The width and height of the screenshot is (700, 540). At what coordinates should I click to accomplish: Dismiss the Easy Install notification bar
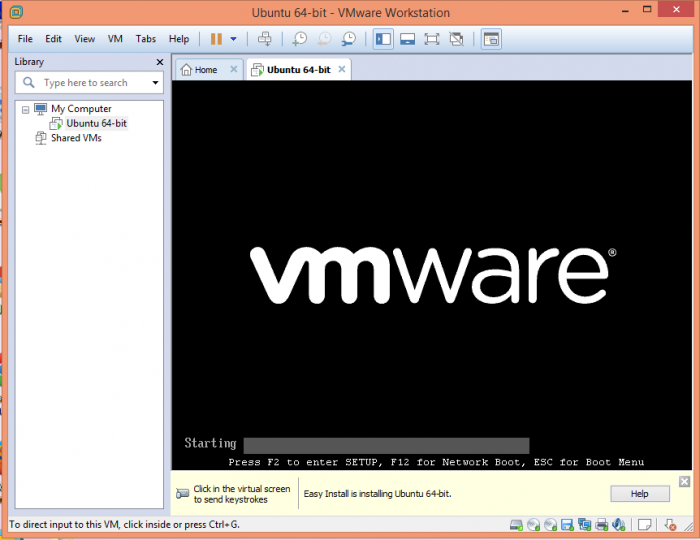[684, 481]
